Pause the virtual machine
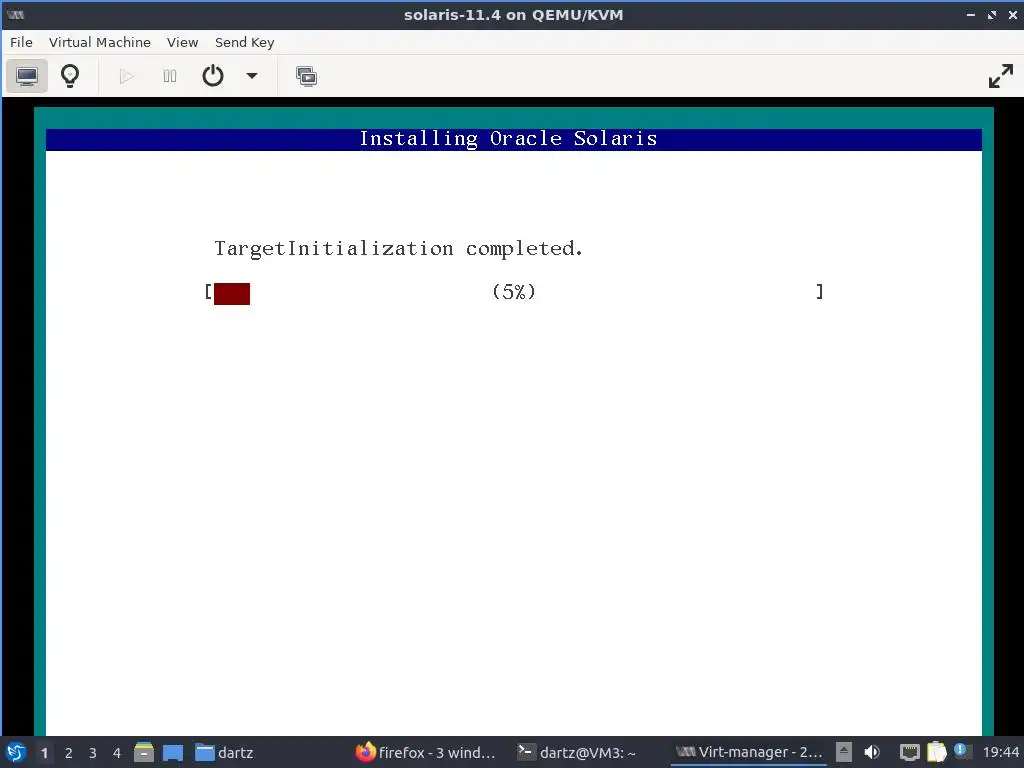The height and width of the screenshot is (768, 1024). coord(170,76)
